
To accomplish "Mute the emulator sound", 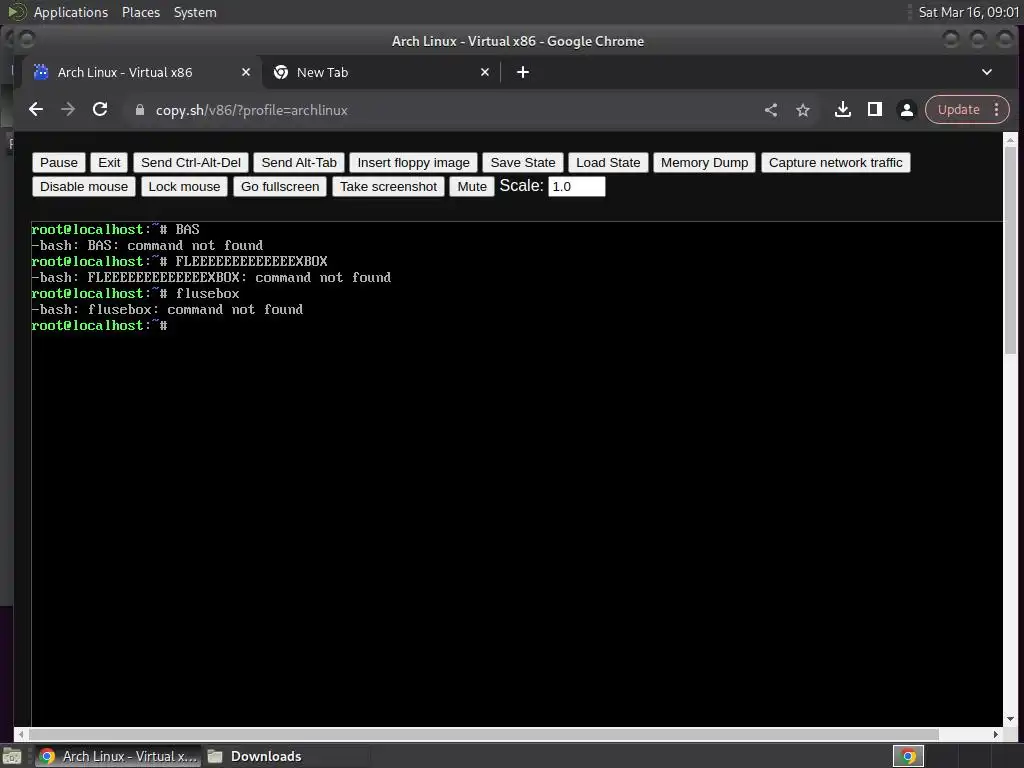I will (x=472, y=187).
